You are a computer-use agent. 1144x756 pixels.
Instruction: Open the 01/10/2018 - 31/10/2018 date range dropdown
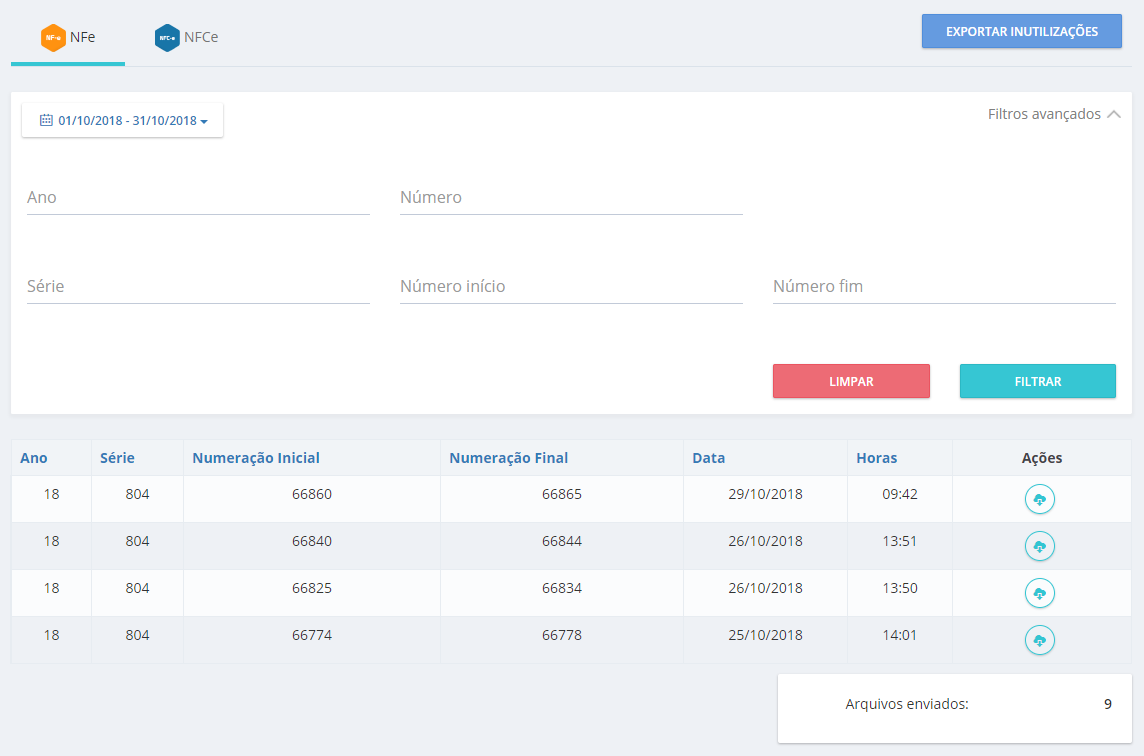[123, 120]
